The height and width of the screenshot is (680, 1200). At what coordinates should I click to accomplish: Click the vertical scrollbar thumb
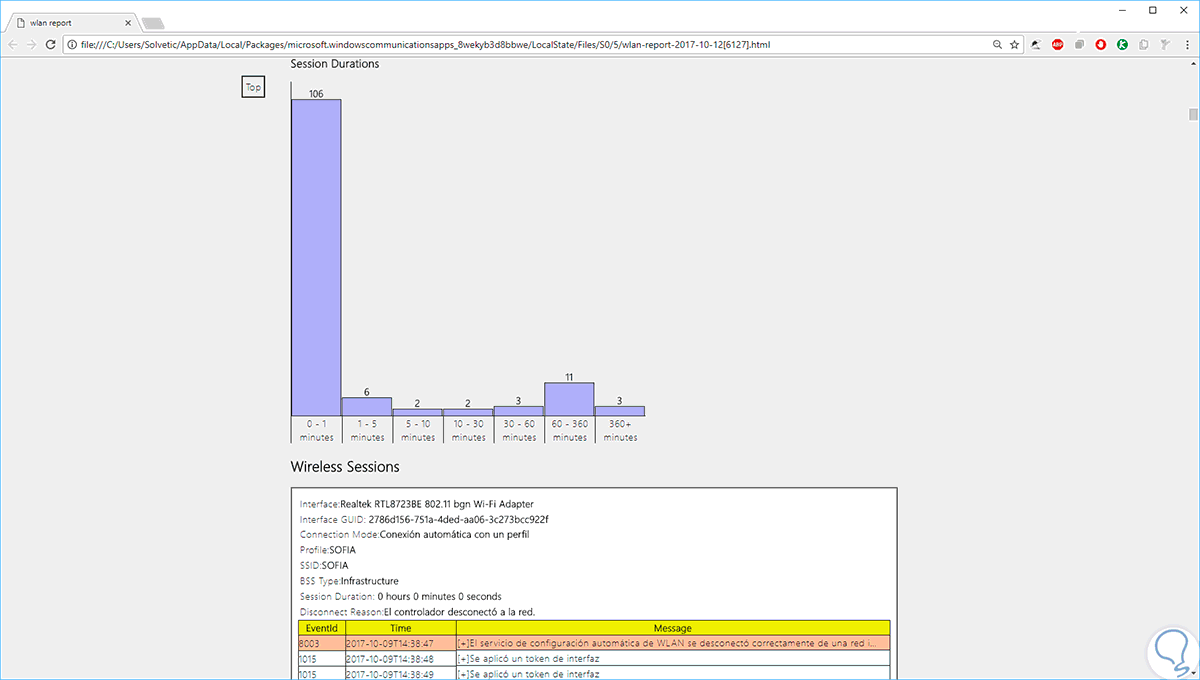(x=1192, y=114)
